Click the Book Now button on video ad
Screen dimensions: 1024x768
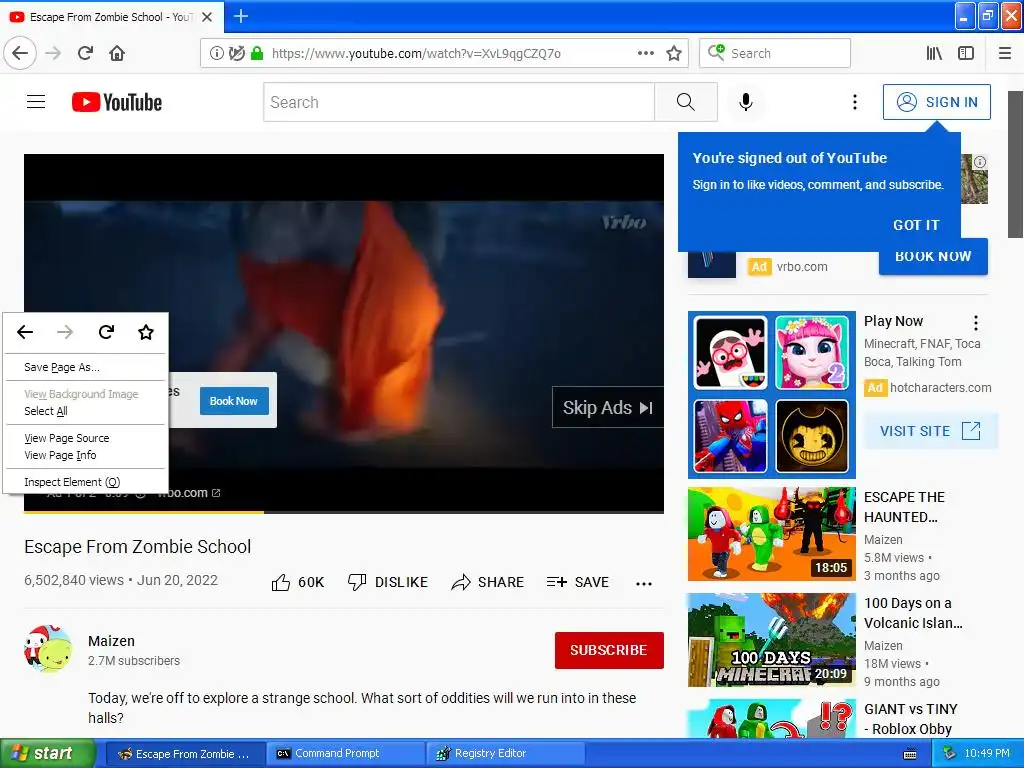[234, 401]
